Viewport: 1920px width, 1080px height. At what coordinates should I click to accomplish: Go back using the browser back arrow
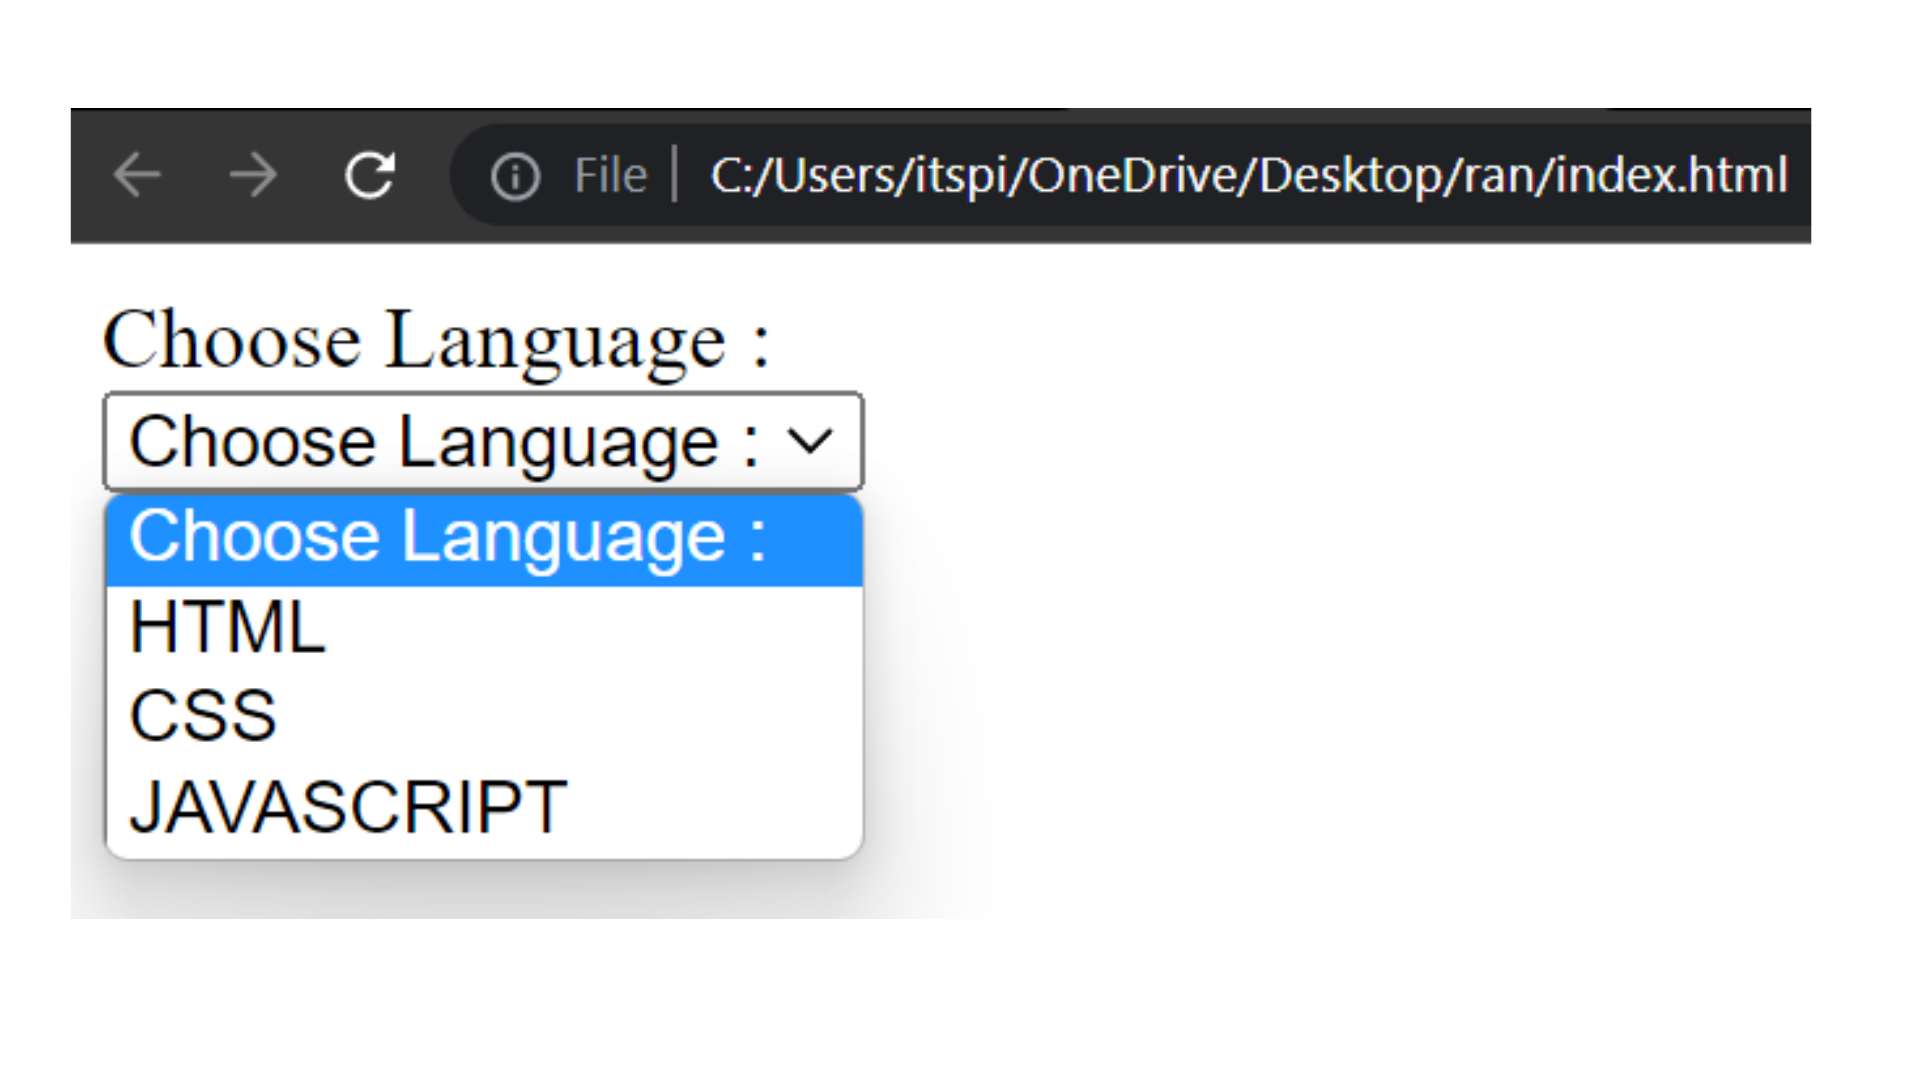coord(137,176)
